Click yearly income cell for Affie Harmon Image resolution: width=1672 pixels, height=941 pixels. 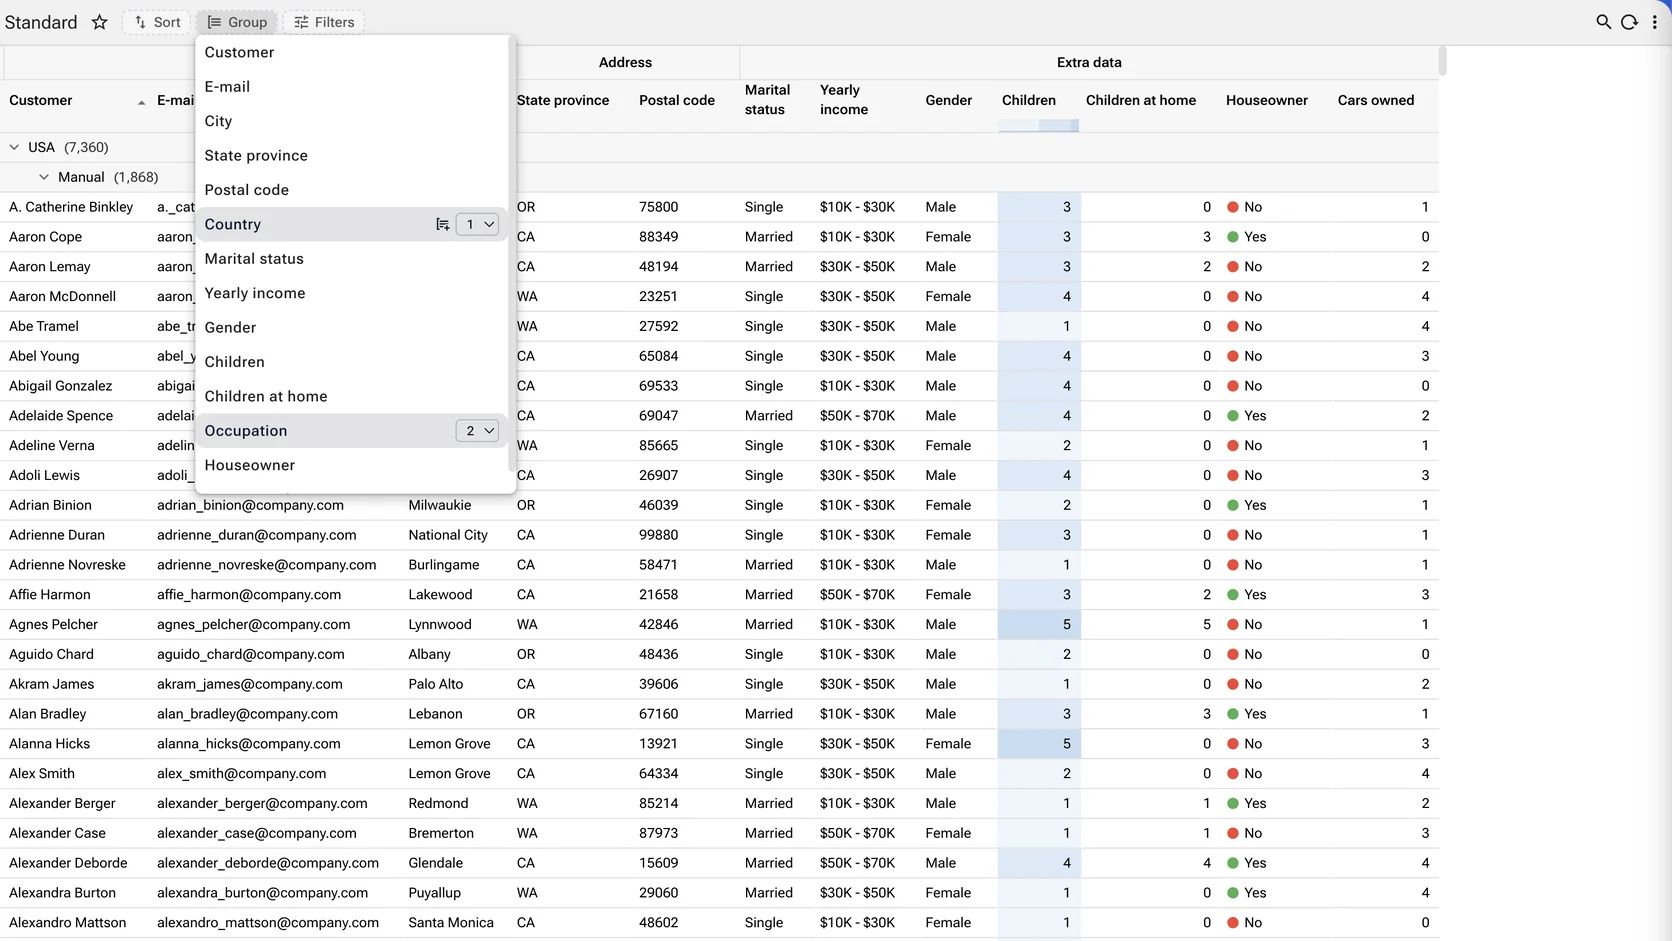pos(857,595)
